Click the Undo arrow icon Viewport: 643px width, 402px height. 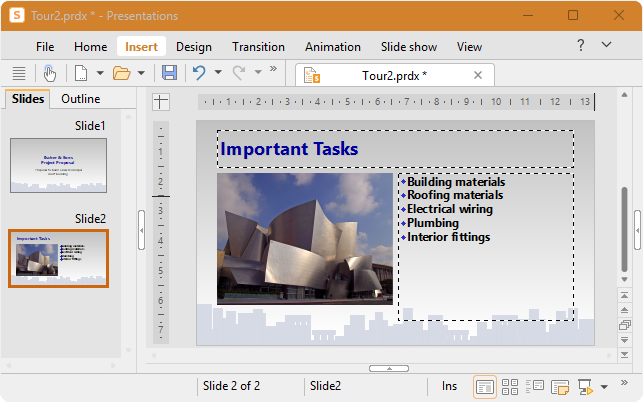[x=199, y=73]
